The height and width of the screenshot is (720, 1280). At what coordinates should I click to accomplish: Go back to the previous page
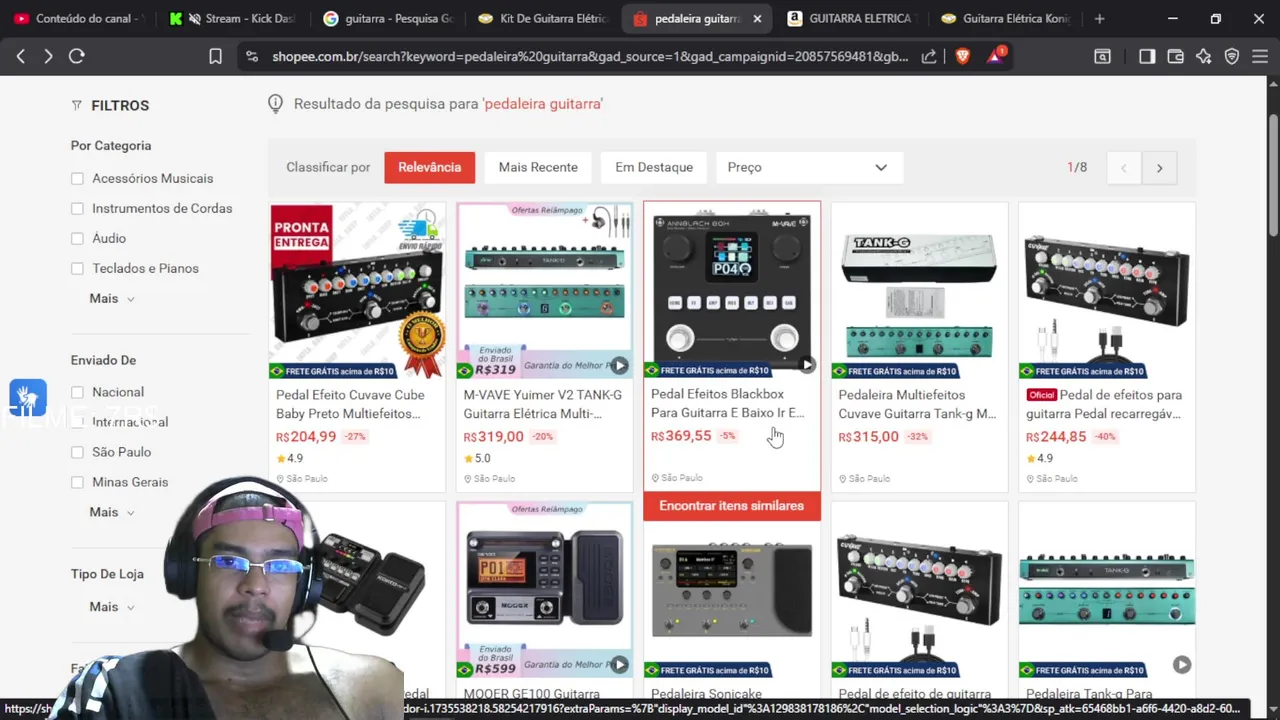click(21, 57)
